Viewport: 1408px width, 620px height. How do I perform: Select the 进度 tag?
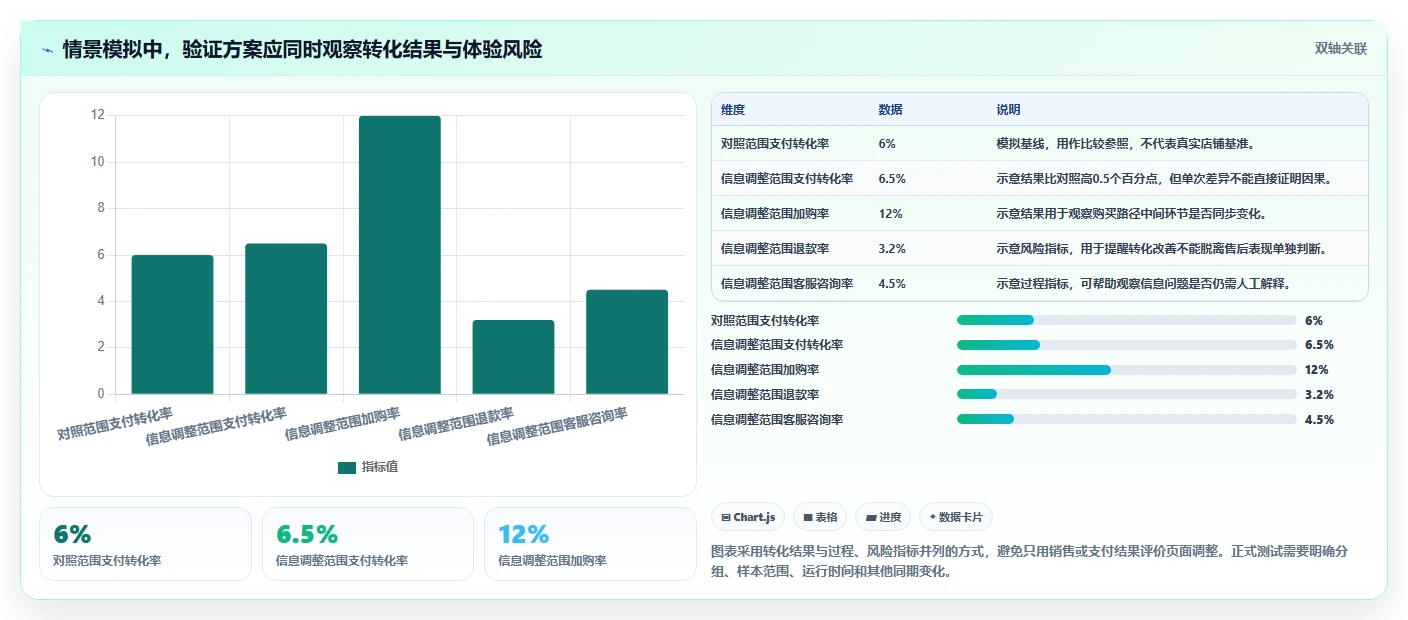coord(884,517)
